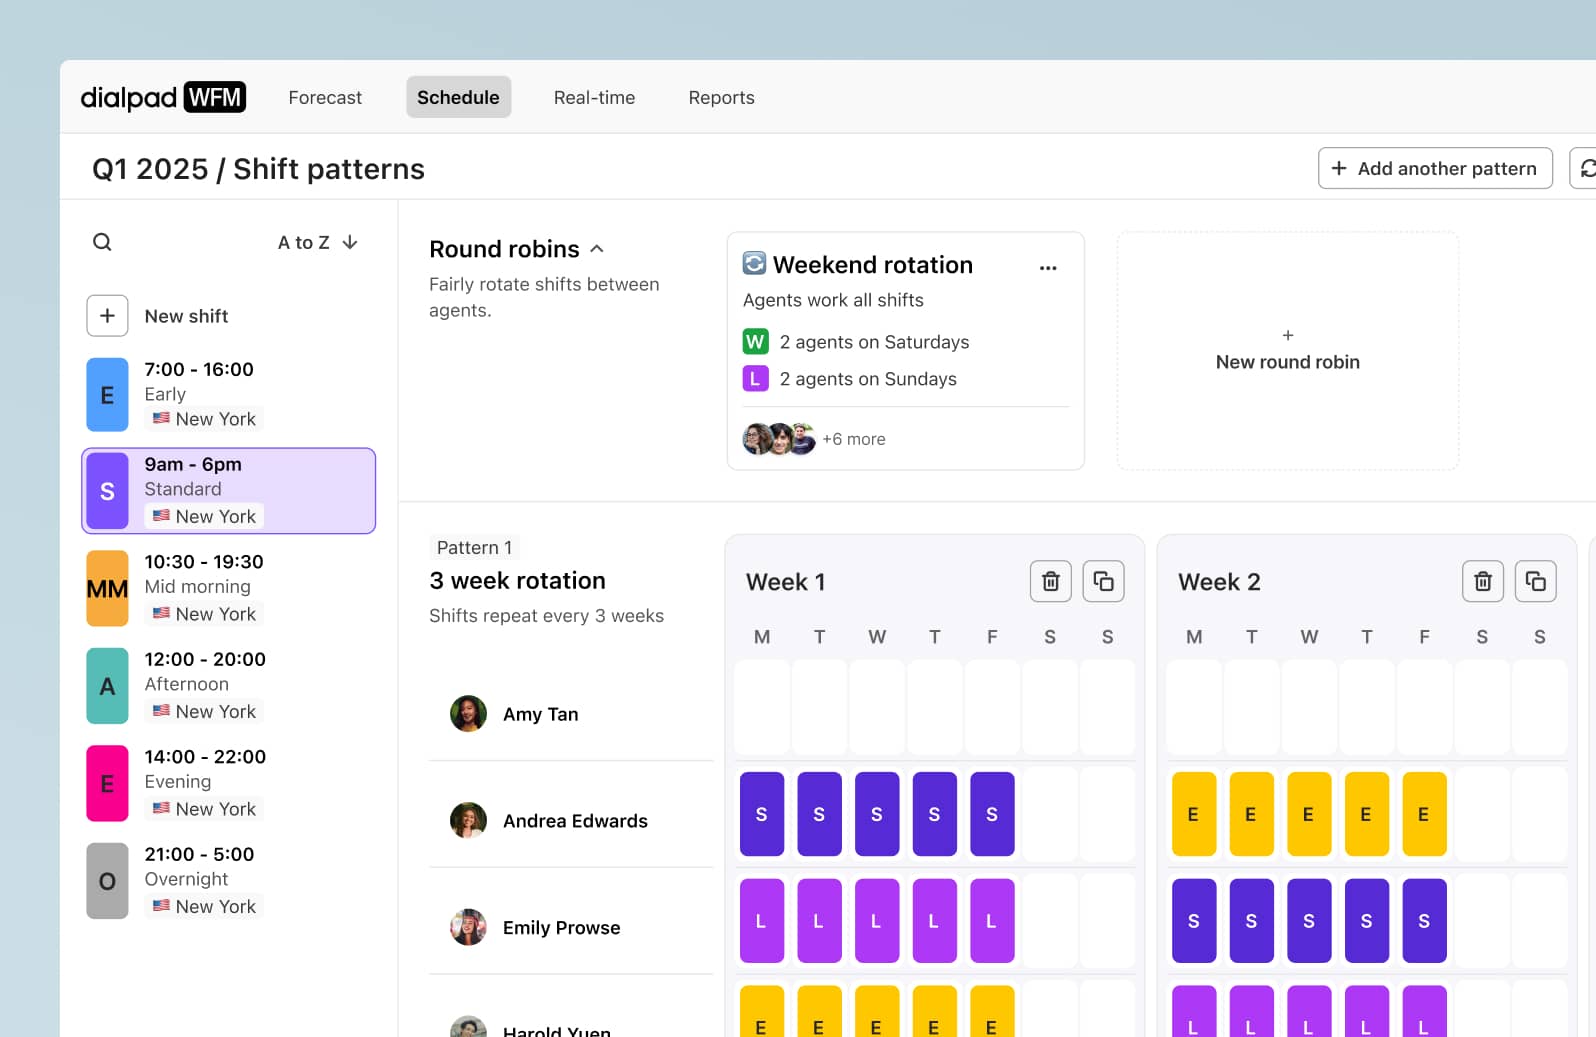Screen dimensions: 1596x1037
Task: Delete Week 1 using trash icon
Action: click(x=1050, y=581)
